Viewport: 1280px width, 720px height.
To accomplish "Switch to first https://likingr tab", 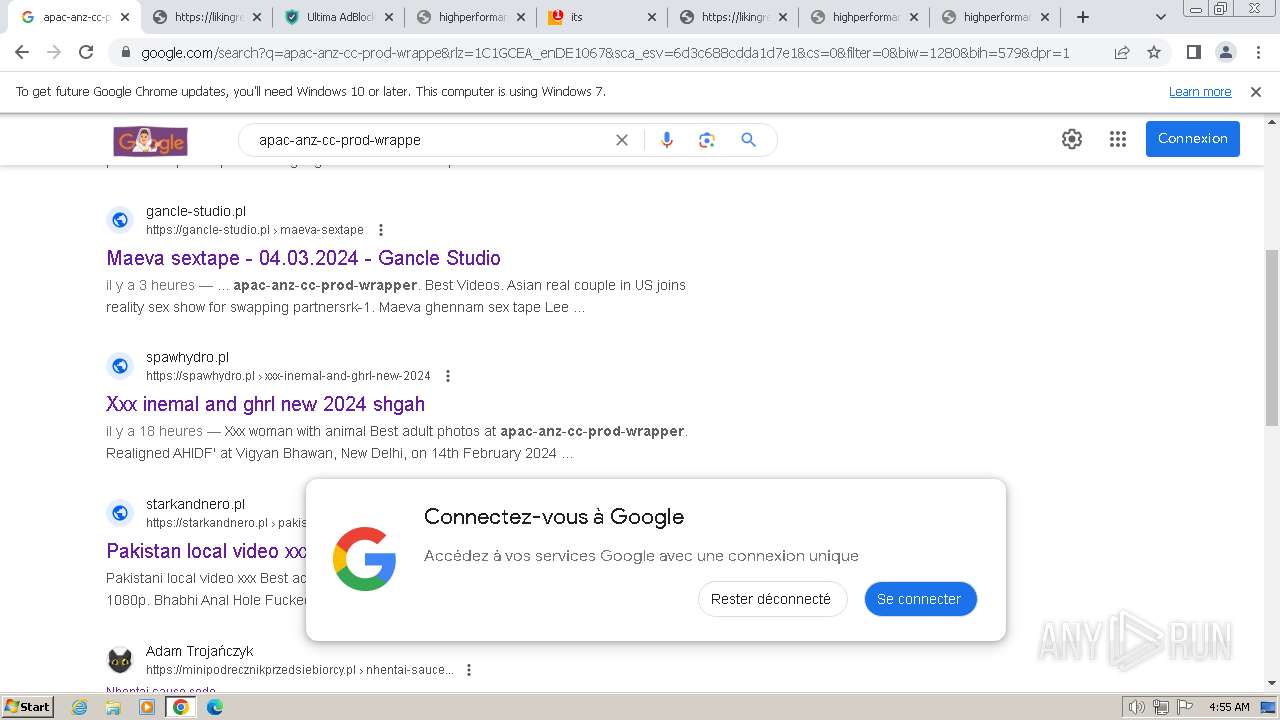I will pos(206,17).
